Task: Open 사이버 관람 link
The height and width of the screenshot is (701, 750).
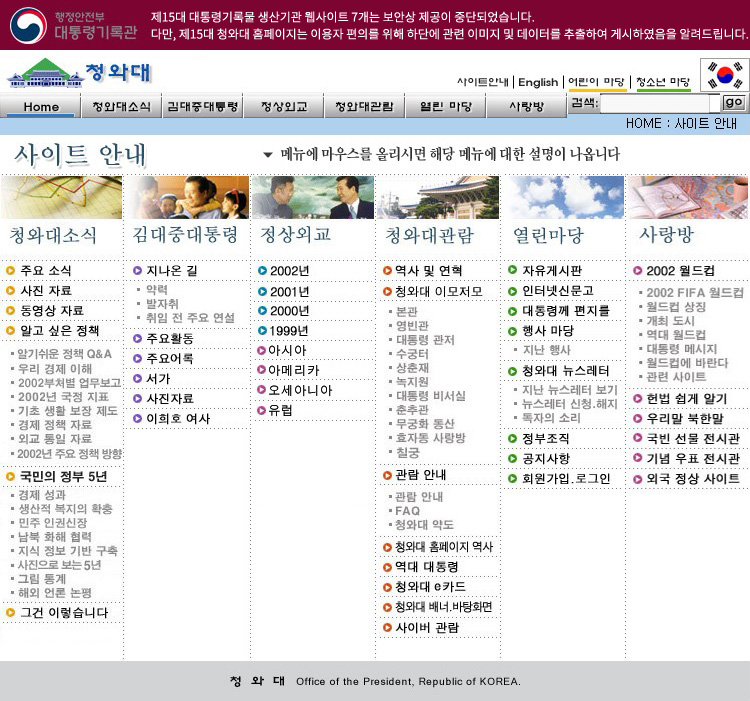Action: [x=427, y=627]
